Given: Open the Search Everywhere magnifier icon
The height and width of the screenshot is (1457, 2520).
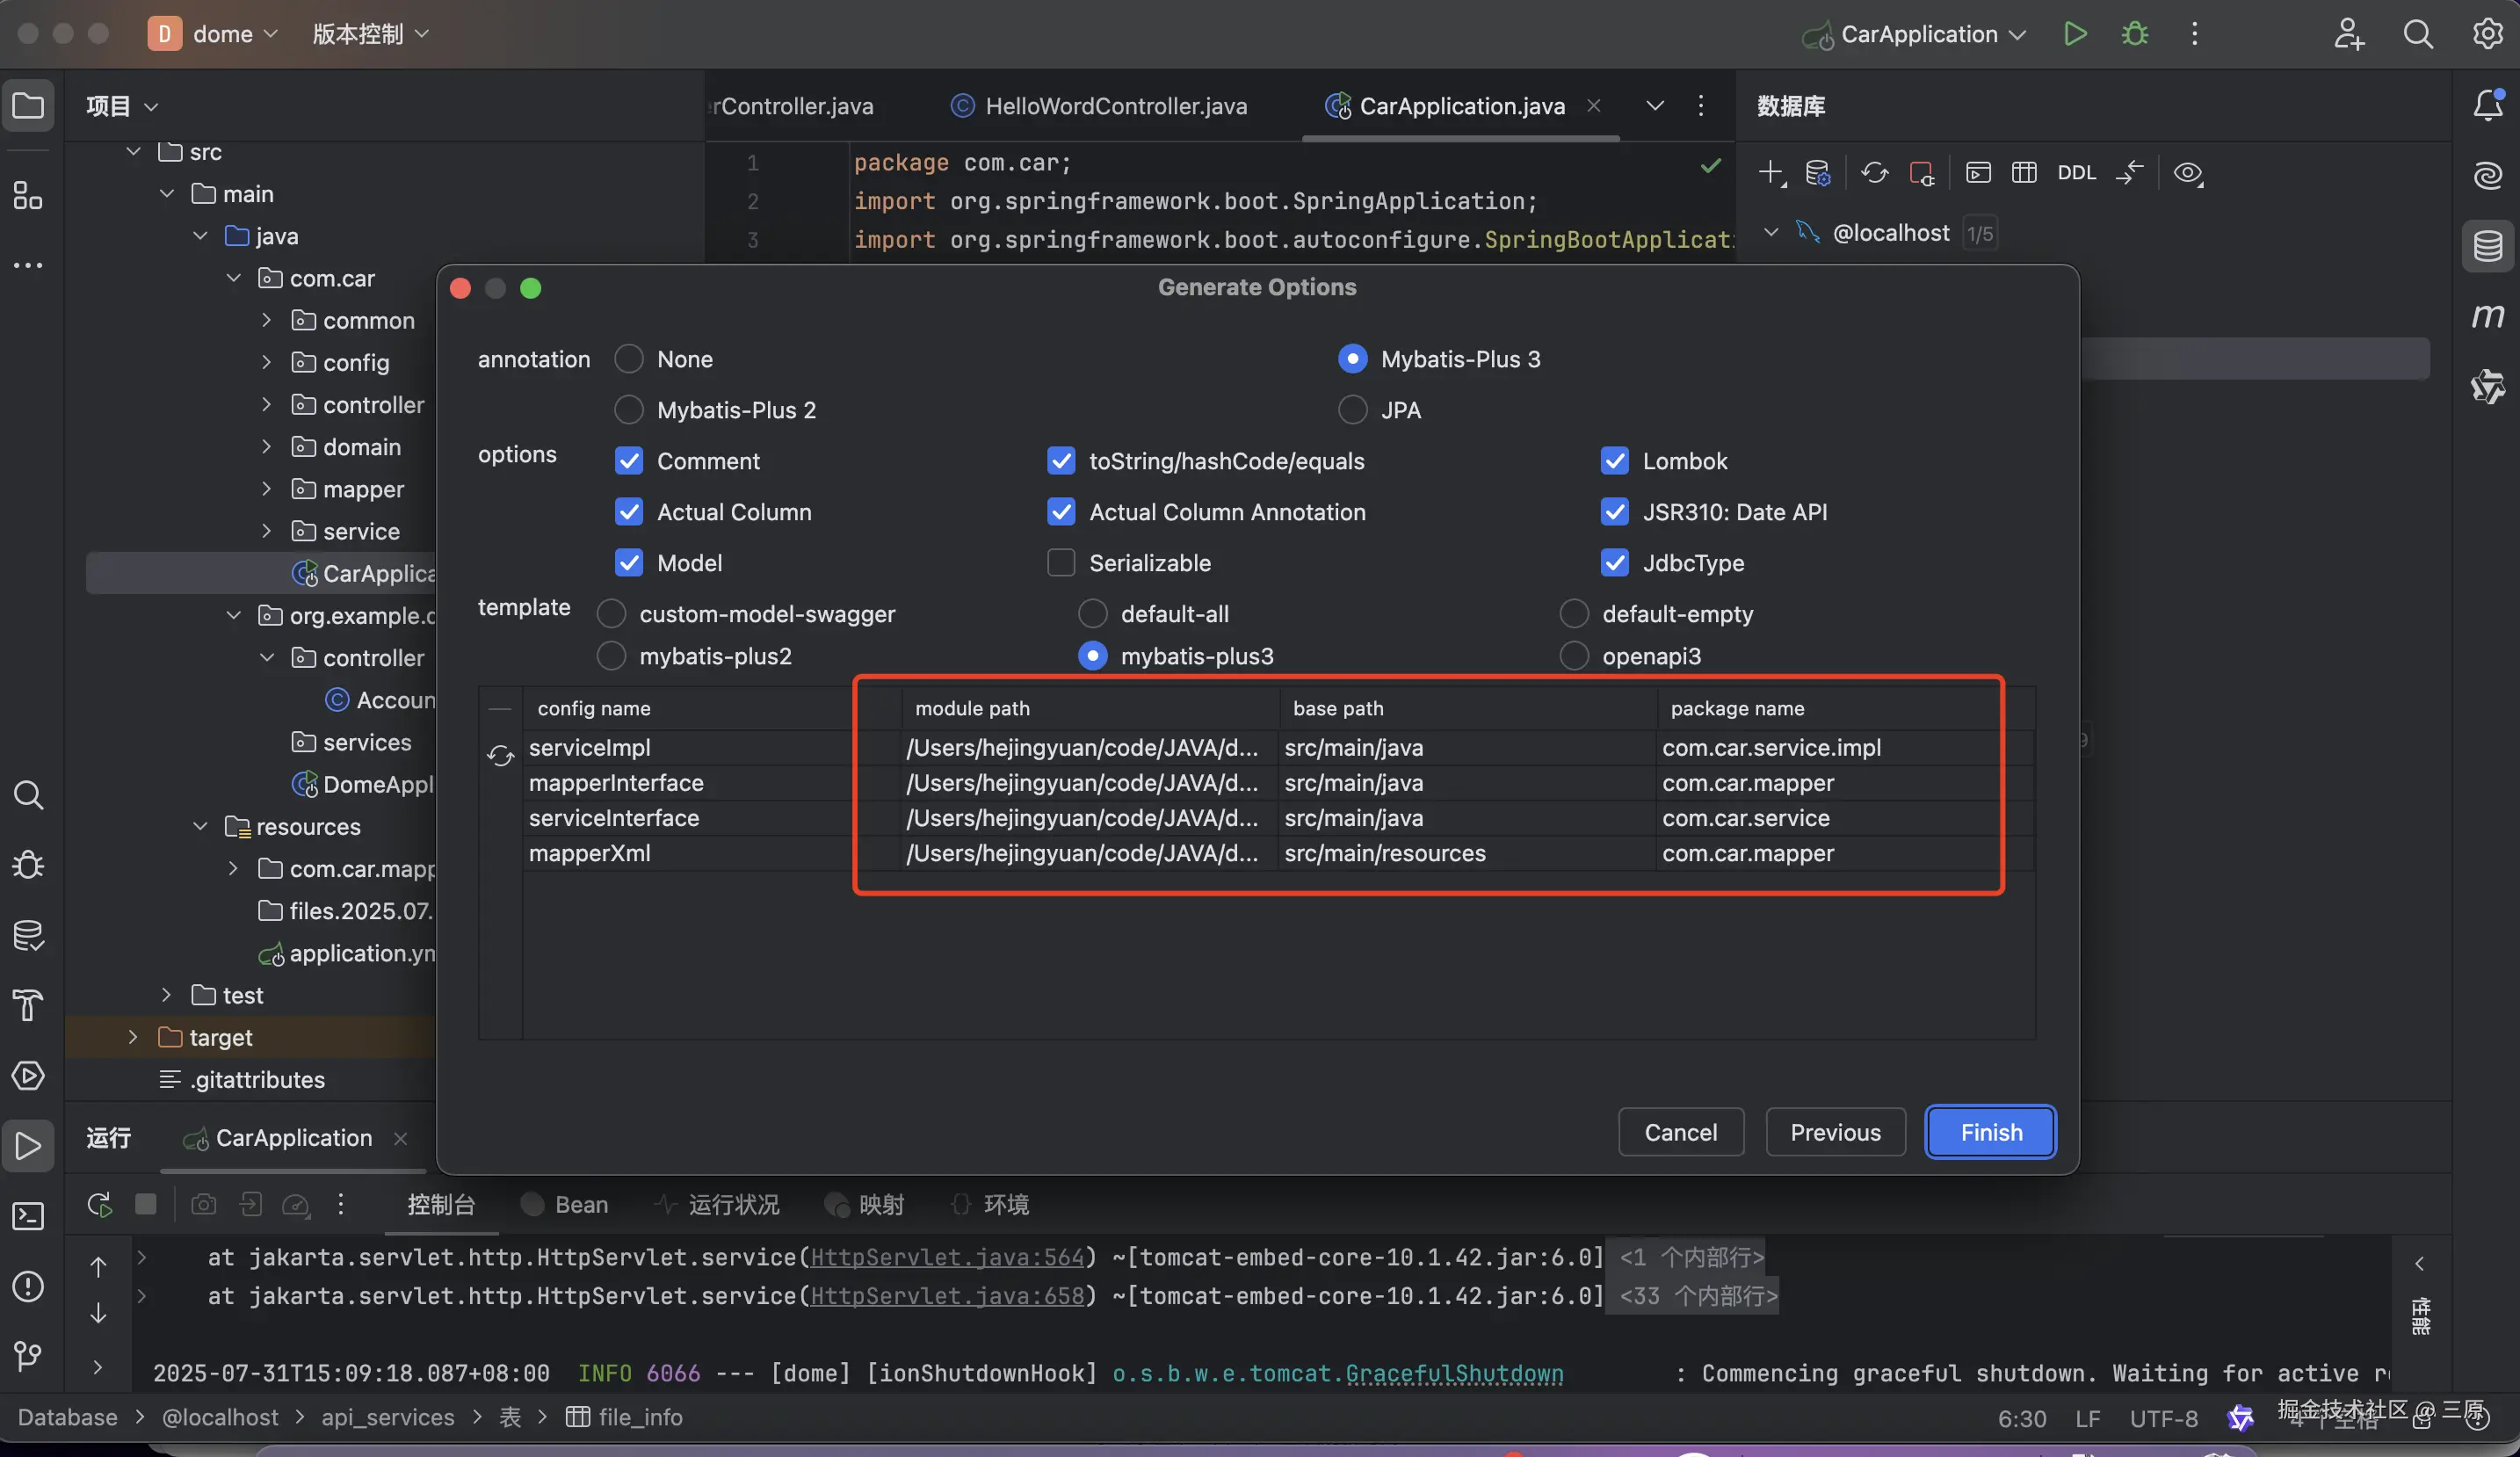Looking at the screenshot, I should [x=2418, y=34].
